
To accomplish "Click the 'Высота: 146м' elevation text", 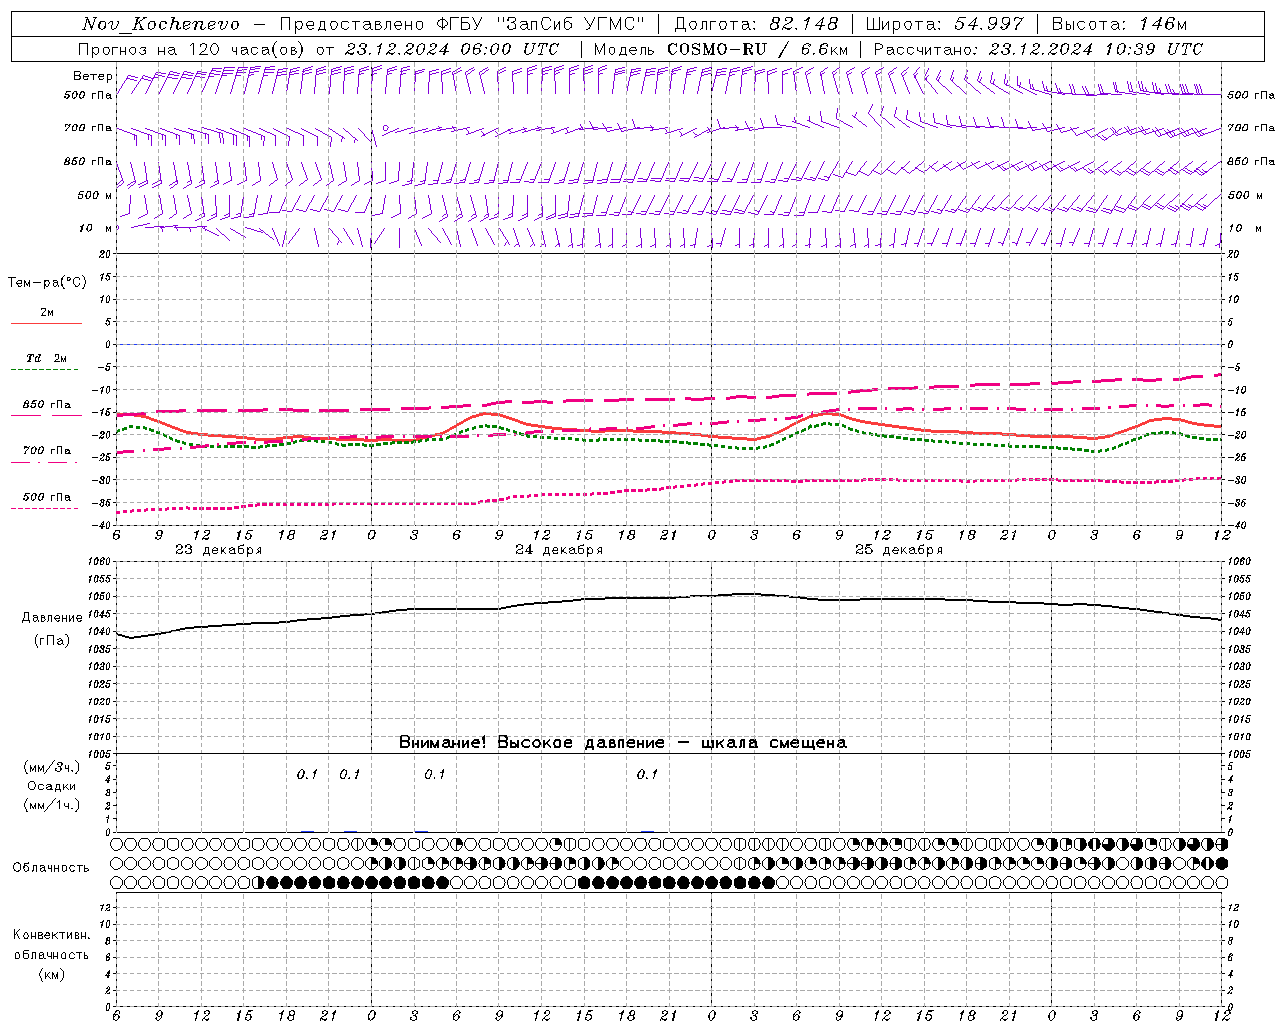I will click(x=1119, y=24).
